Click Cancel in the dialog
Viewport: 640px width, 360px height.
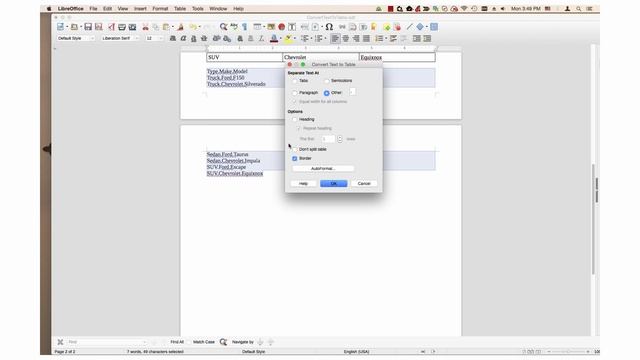pyautogui.click(x=364, y=184)
